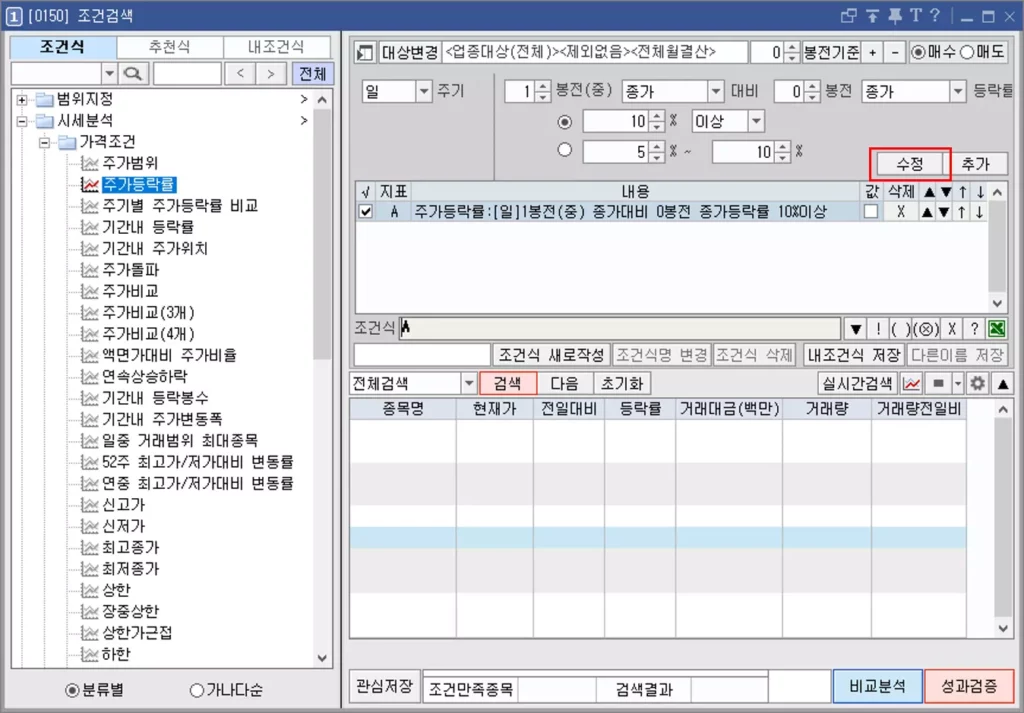Switch to the 조건식 tab
Image resolution: width=1024 pixels, height=713 pixels.
(x=63, y=47)
